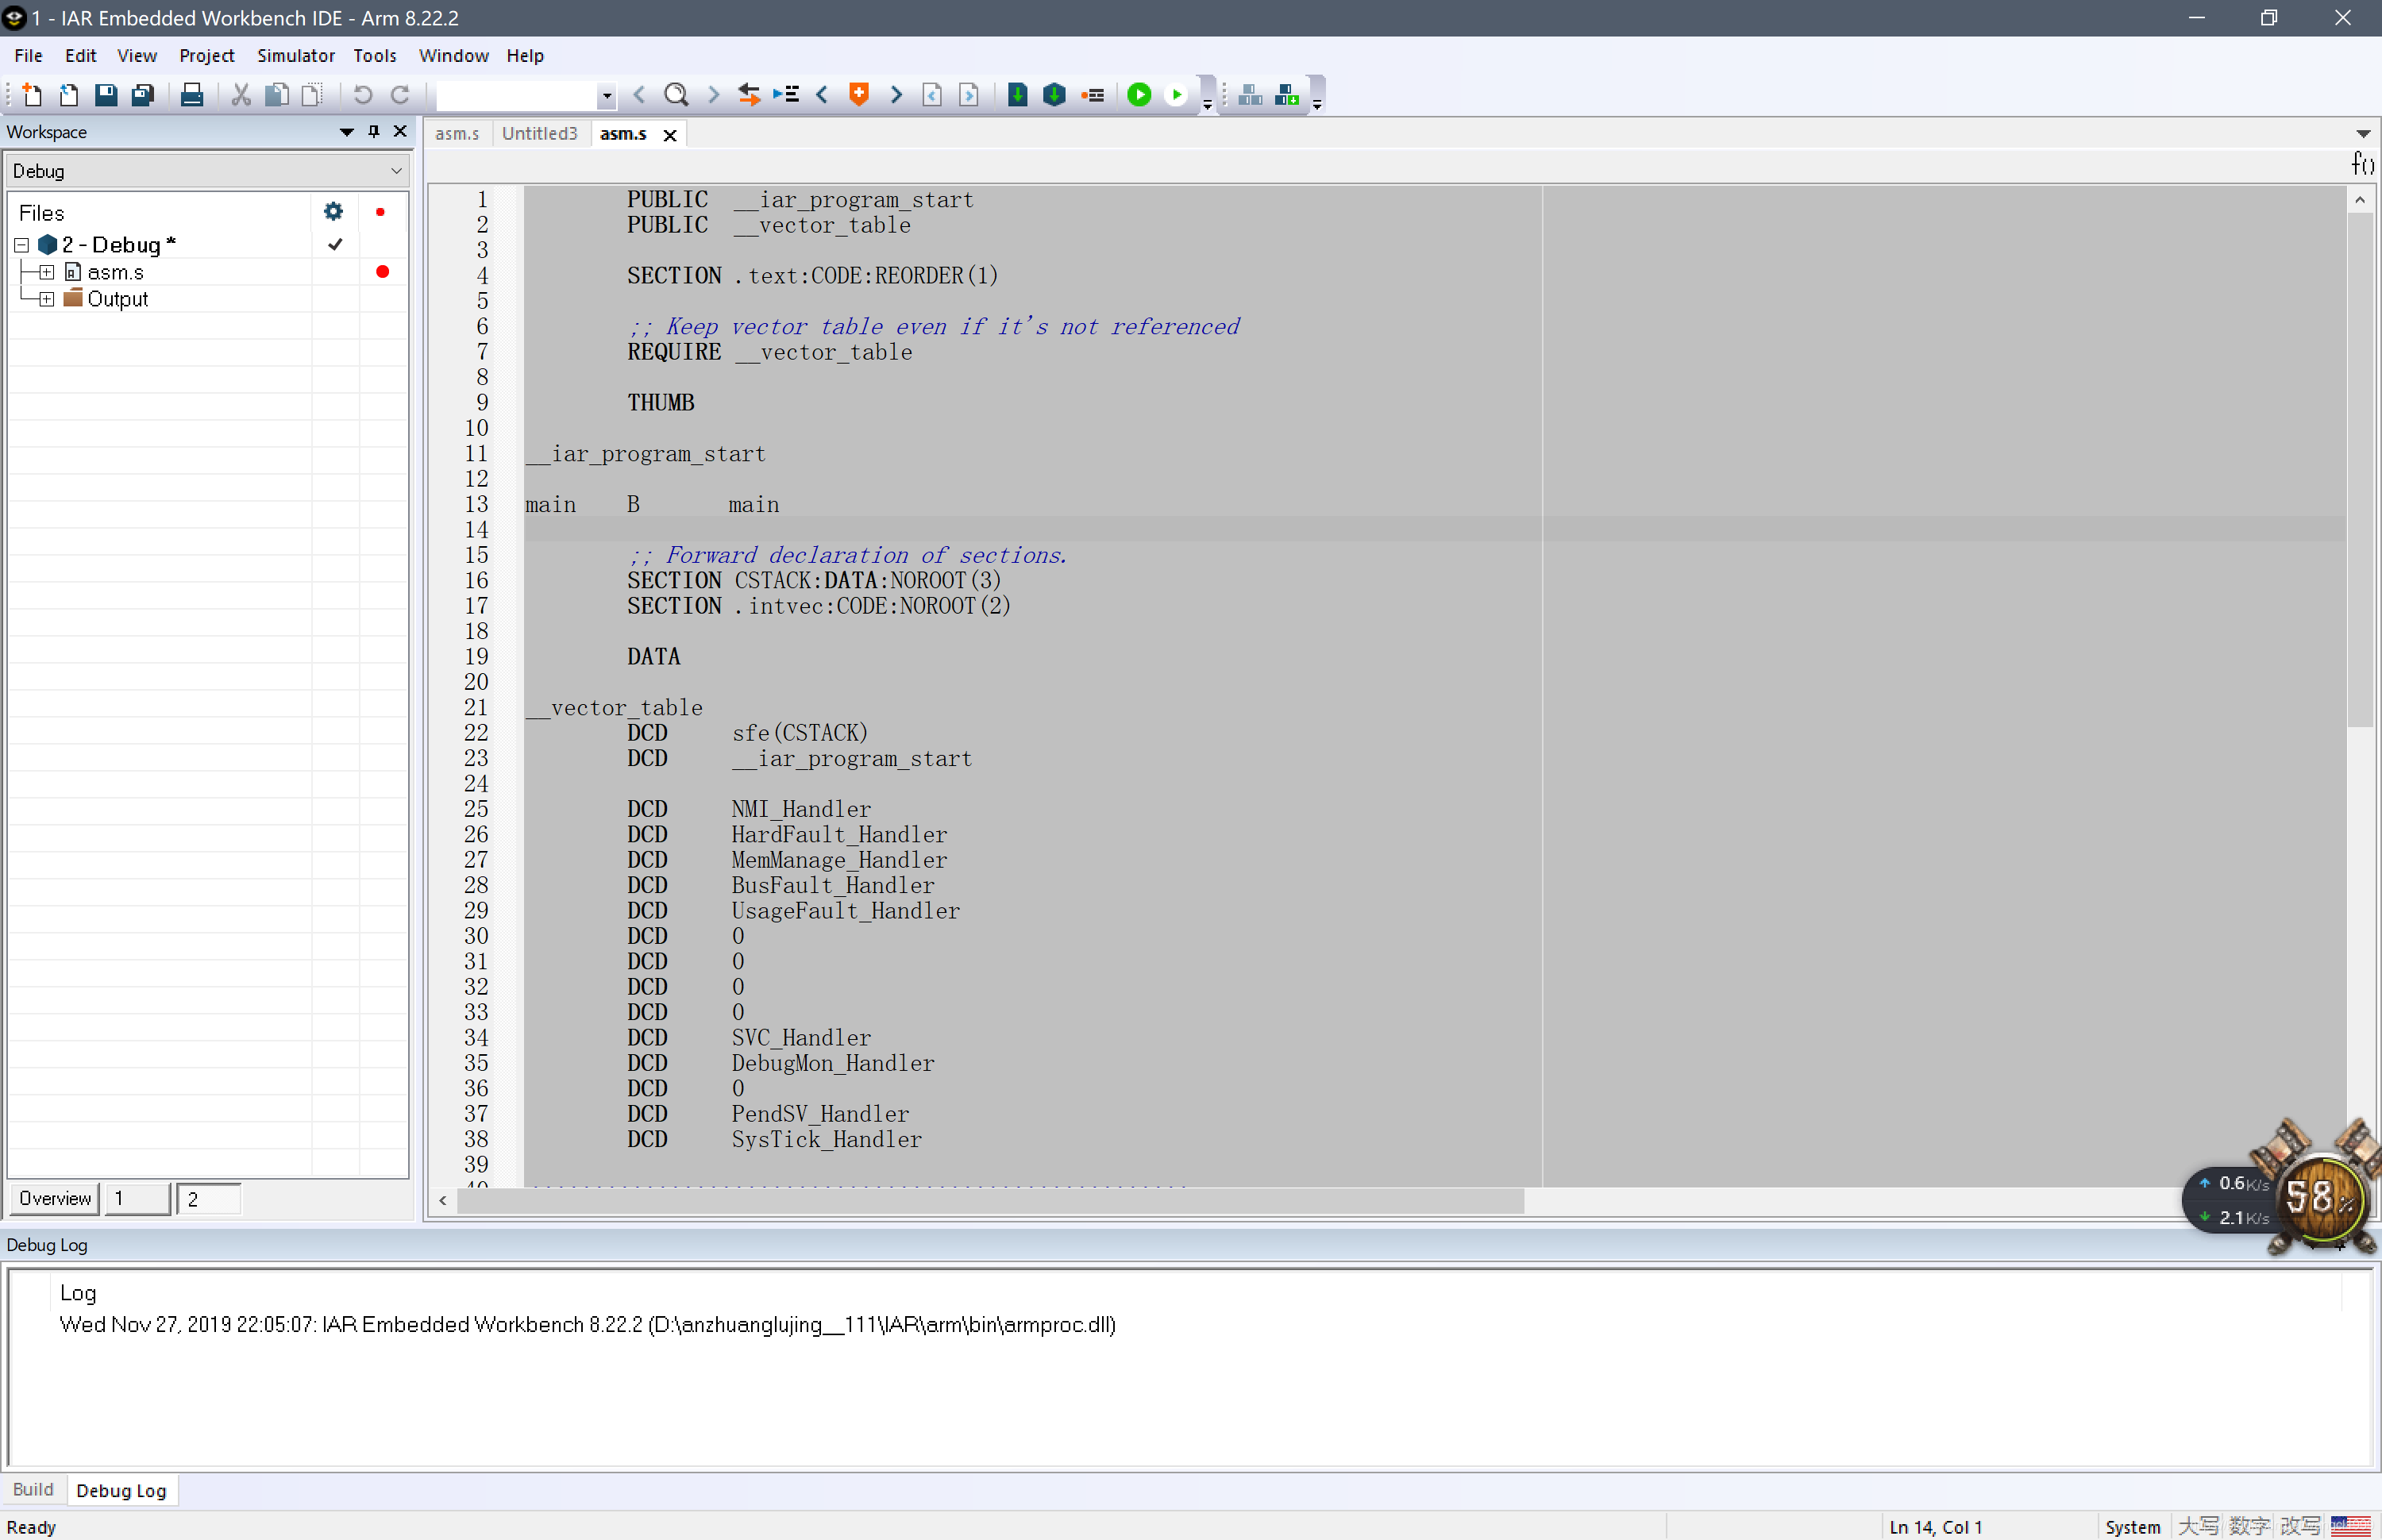Switch to the Untitled3 editor tab
Viewport: 2382px width, 1540px height.
pos(539,134)
